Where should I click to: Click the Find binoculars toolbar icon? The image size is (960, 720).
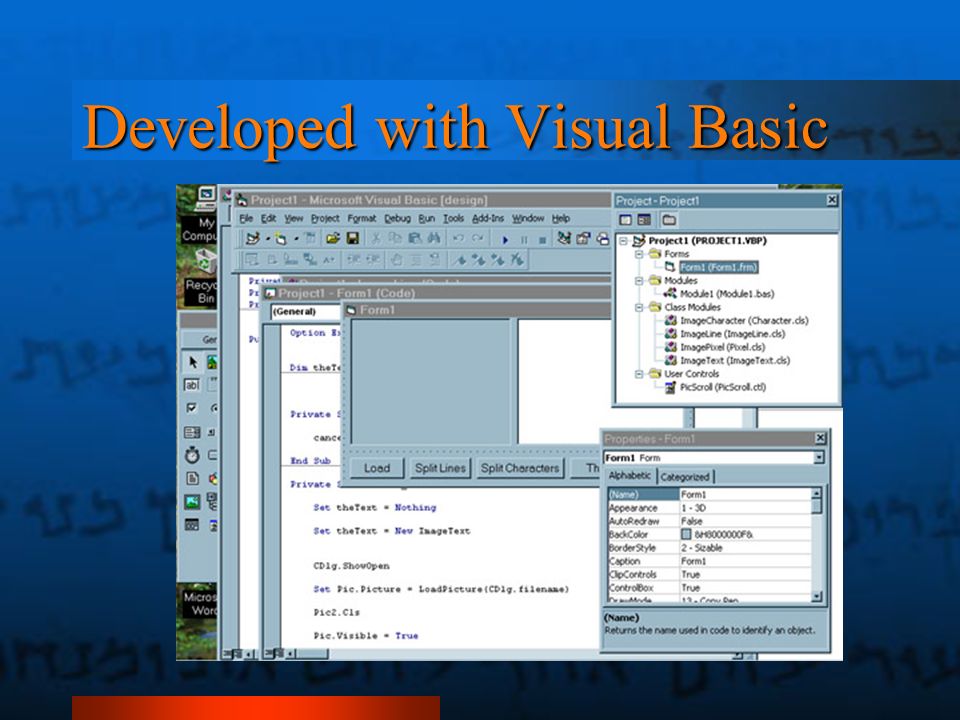(x=434, y=238)
